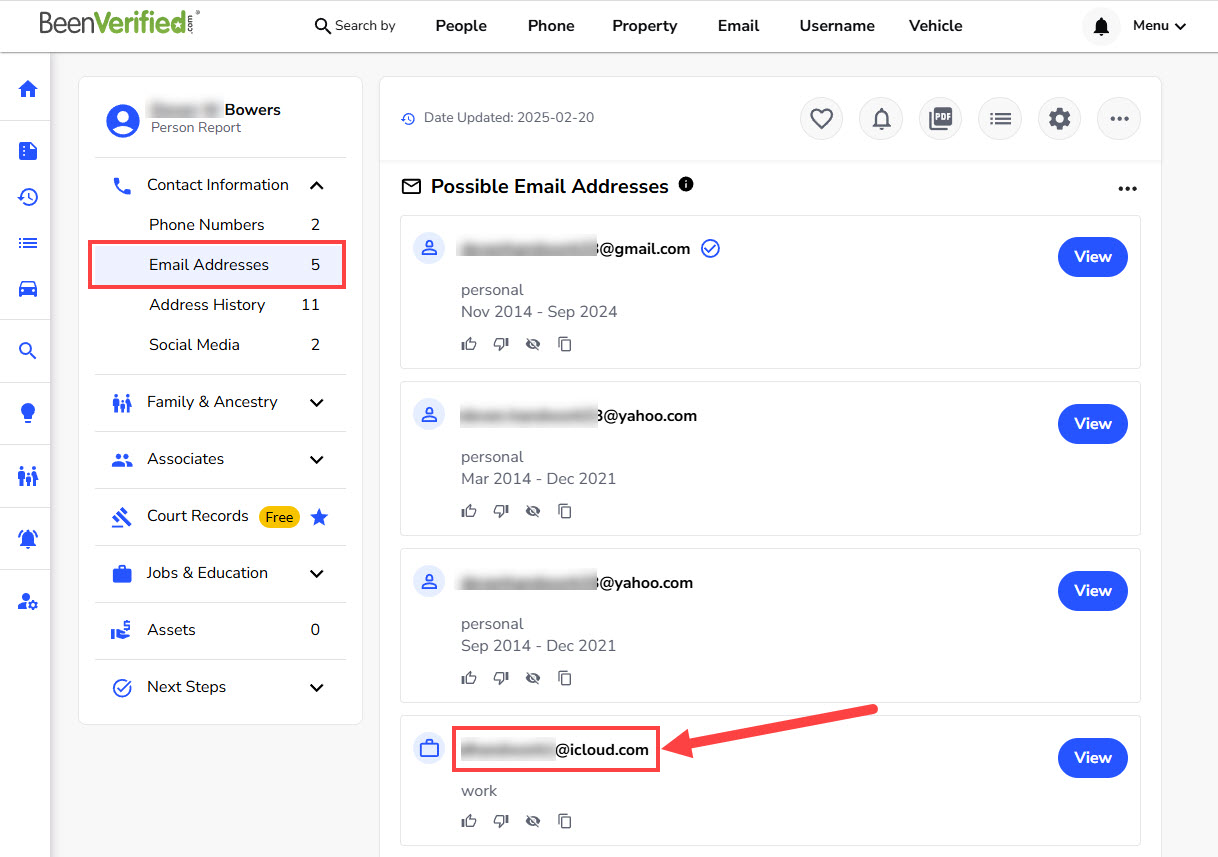Thumbs down the icloud.com email

[501, 821]
